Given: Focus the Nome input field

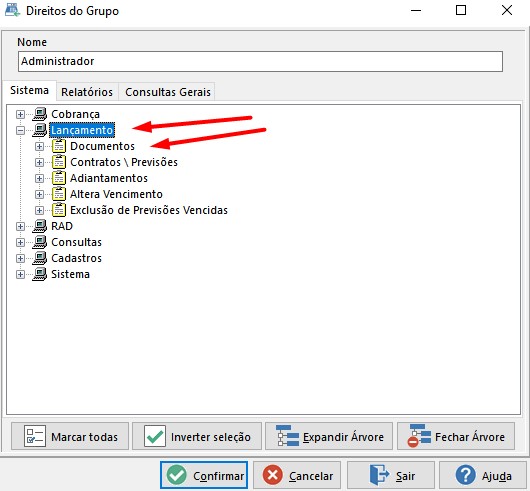Looking at the screenshot, I should click(x=260, y=62).
